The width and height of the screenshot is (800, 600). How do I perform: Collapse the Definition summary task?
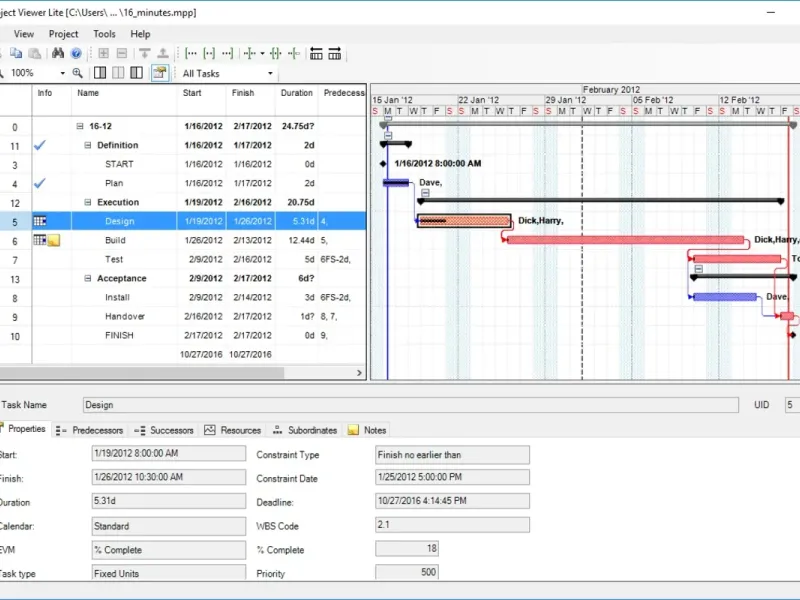point(88,145)
